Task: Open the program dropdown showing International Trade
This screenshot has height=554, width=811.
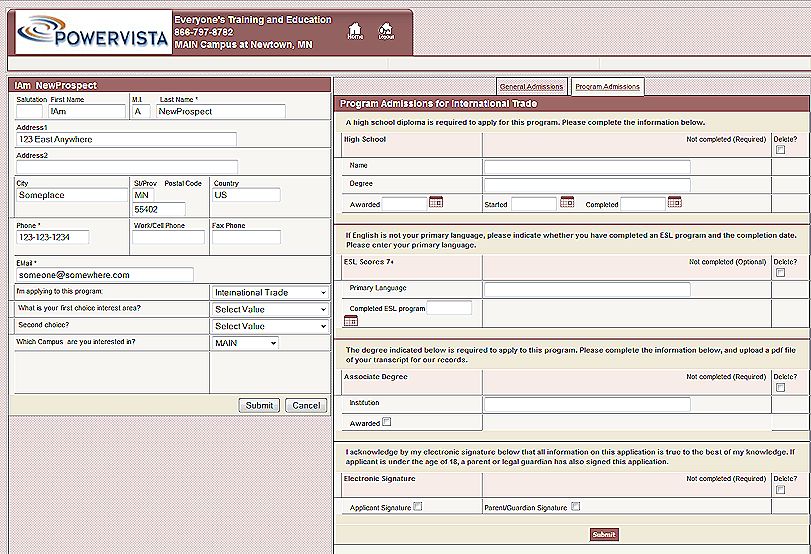Action: point(270,292)
